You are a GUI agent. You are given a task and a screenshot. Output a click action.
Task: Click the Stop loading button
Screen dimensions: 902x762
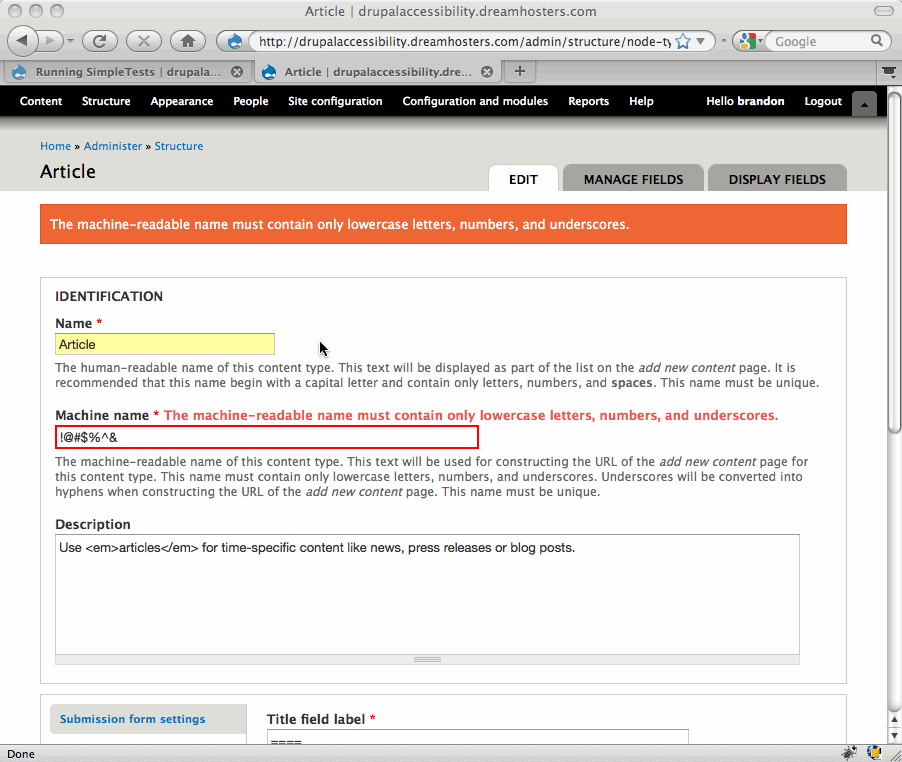click(x=144, y=41)
